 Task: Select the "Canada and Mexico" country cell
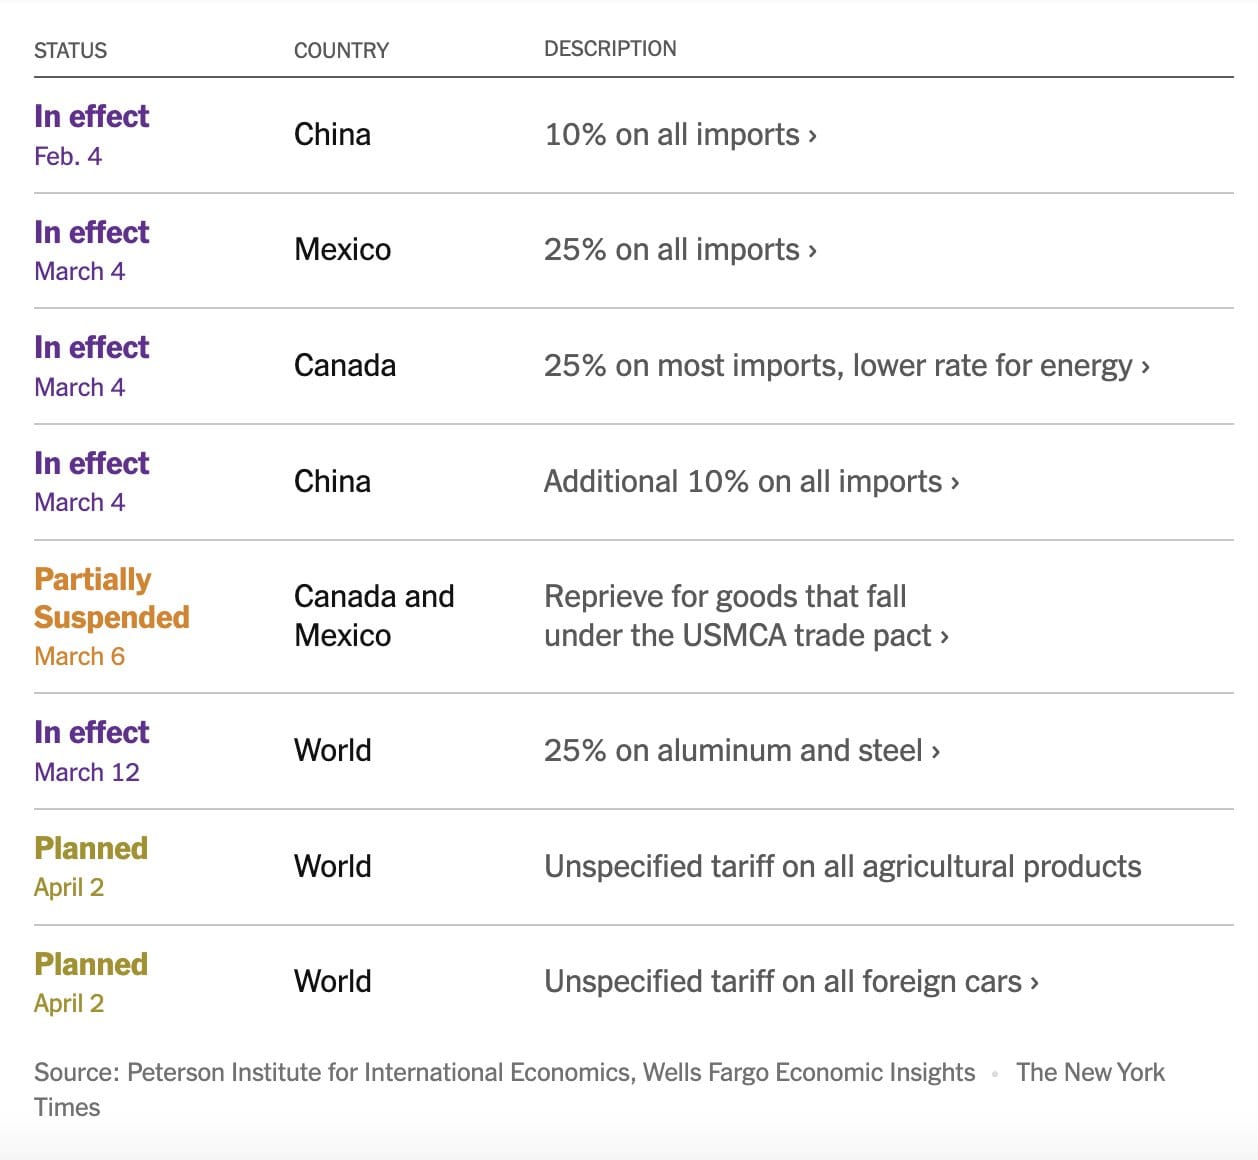click(373, 615)
